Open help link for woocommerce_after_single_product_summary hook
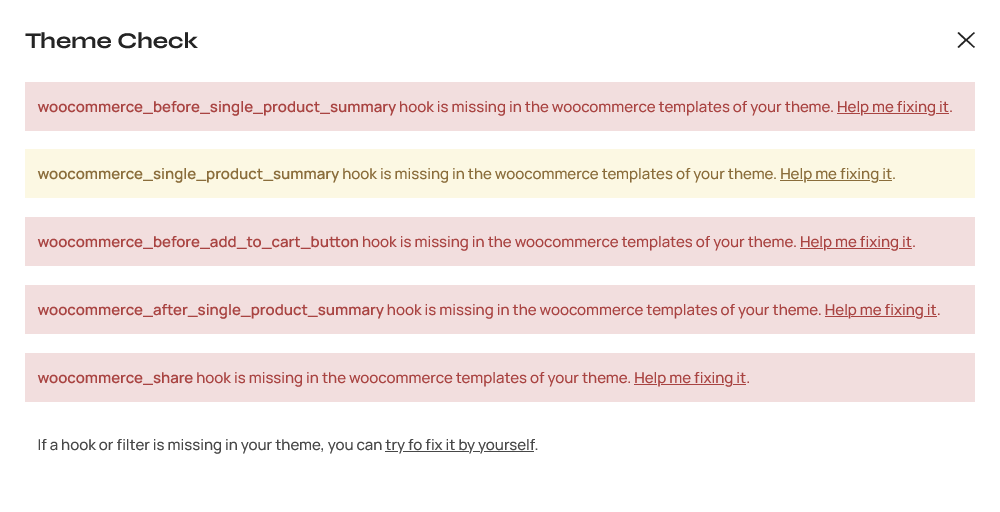 880,310
